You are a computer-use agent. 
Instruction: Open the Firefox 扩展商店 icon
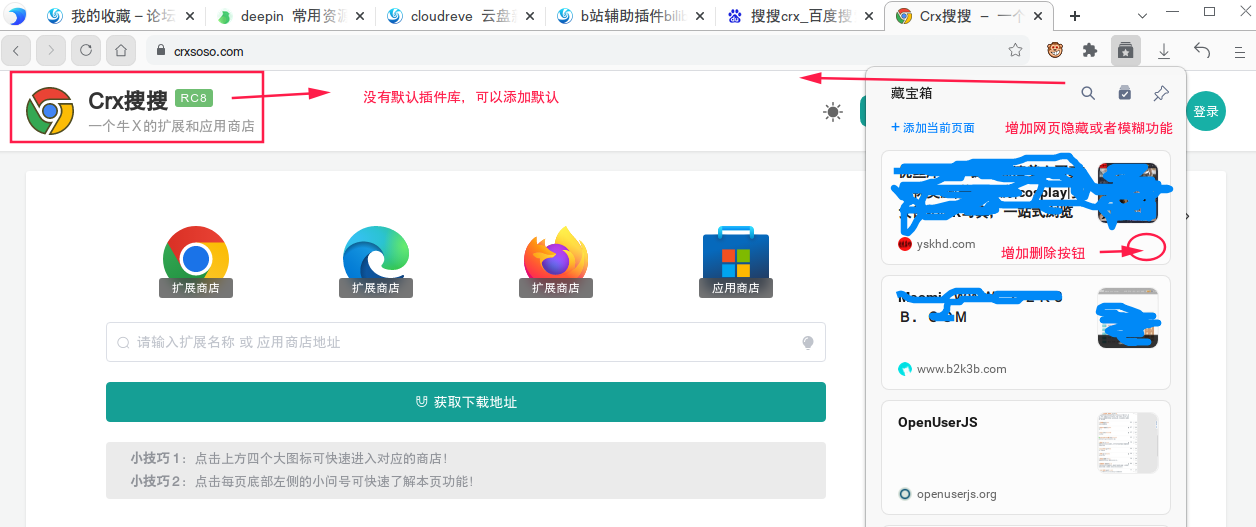coord(556,260)
